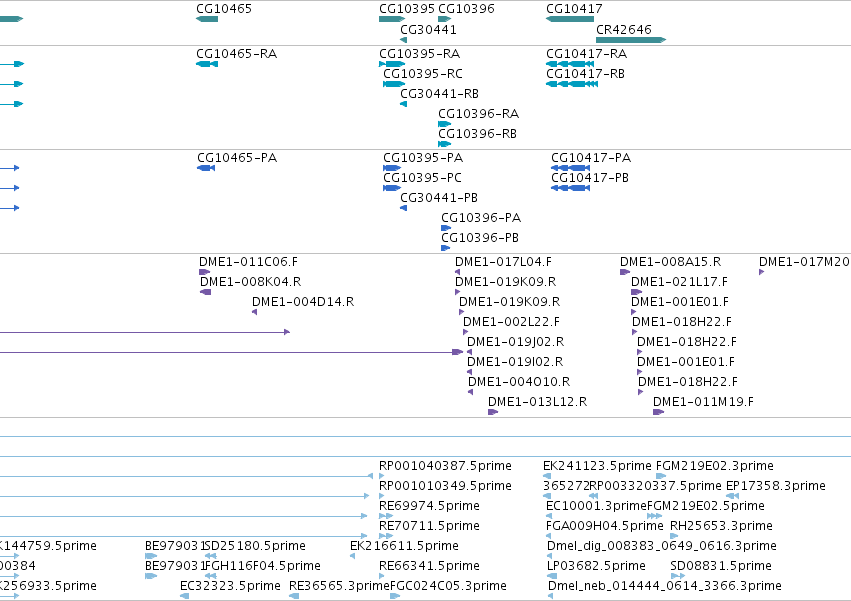This screenshot has height=601, width=851.
Task: Open the CG30441 gene label
Action: (428, 30)
